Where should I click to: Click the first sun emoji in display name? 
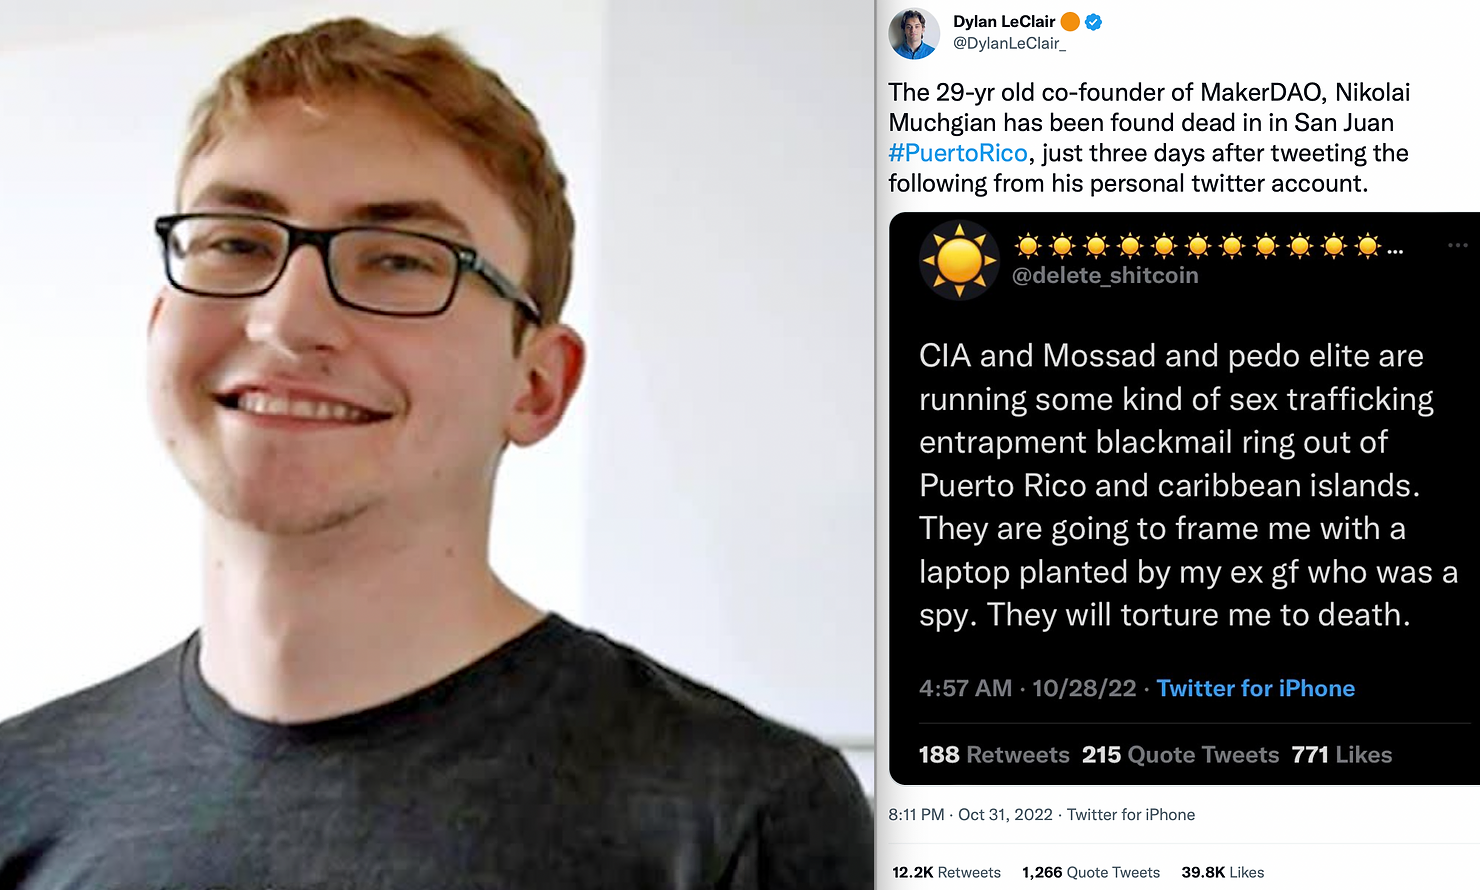[x=1028, y=246]
